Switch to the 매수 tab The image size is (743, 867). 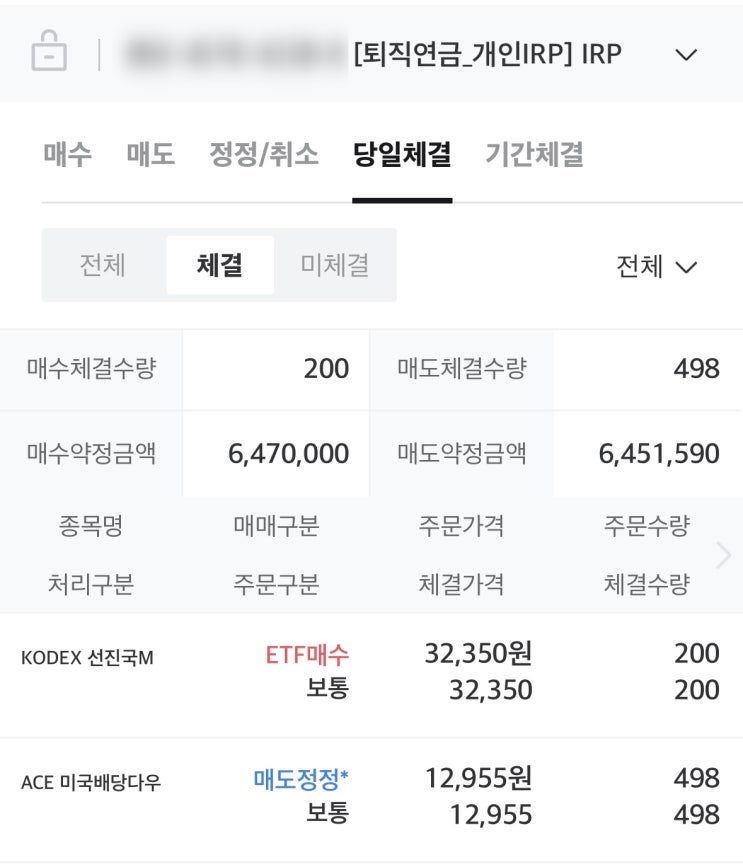point(67,154)
